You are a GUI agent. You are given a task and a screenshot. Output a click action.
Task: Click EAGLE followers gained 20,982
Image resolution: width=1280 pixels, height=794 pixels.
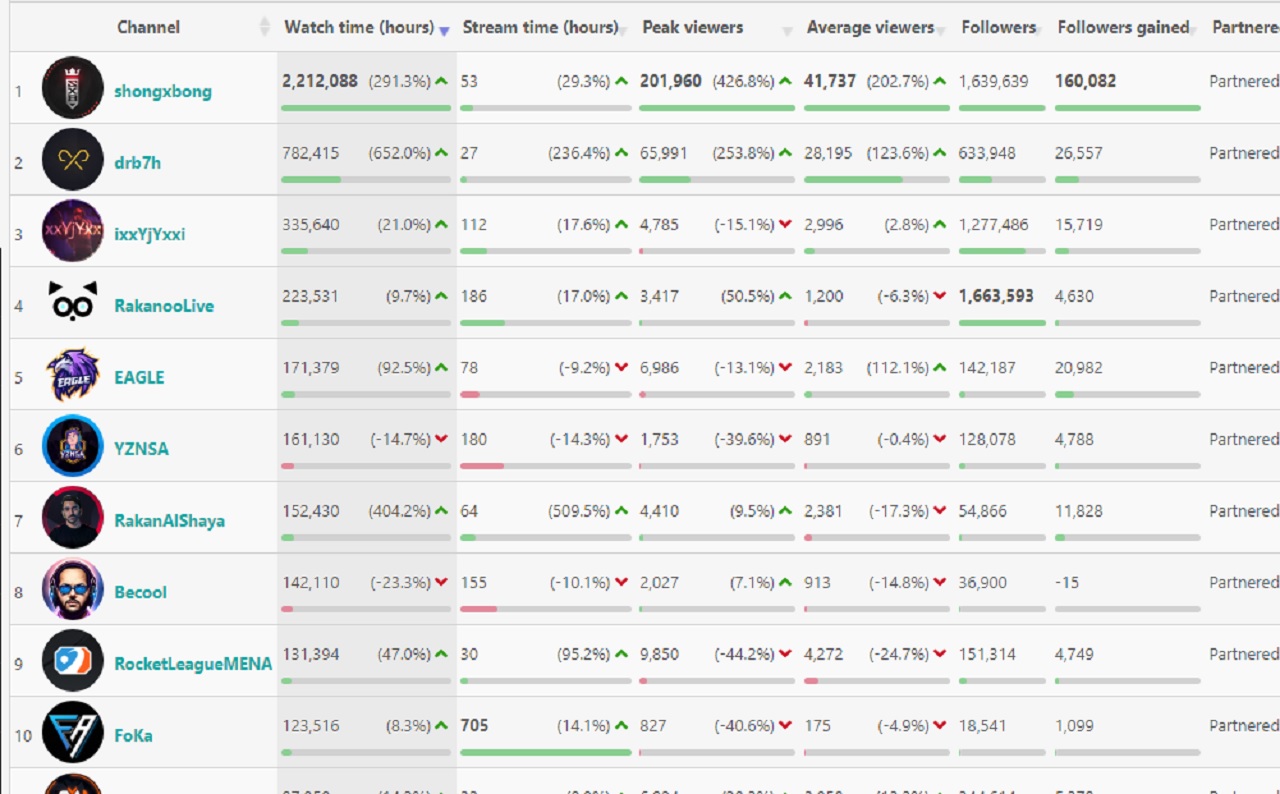coord(1079,368)
